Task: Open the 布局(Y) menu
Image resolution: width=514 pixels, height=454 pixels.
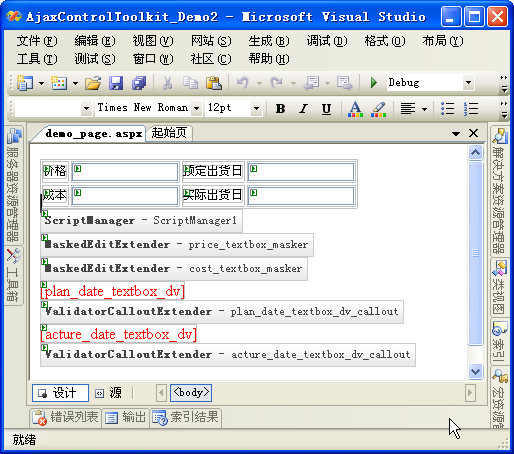Action: pos(443,41)
